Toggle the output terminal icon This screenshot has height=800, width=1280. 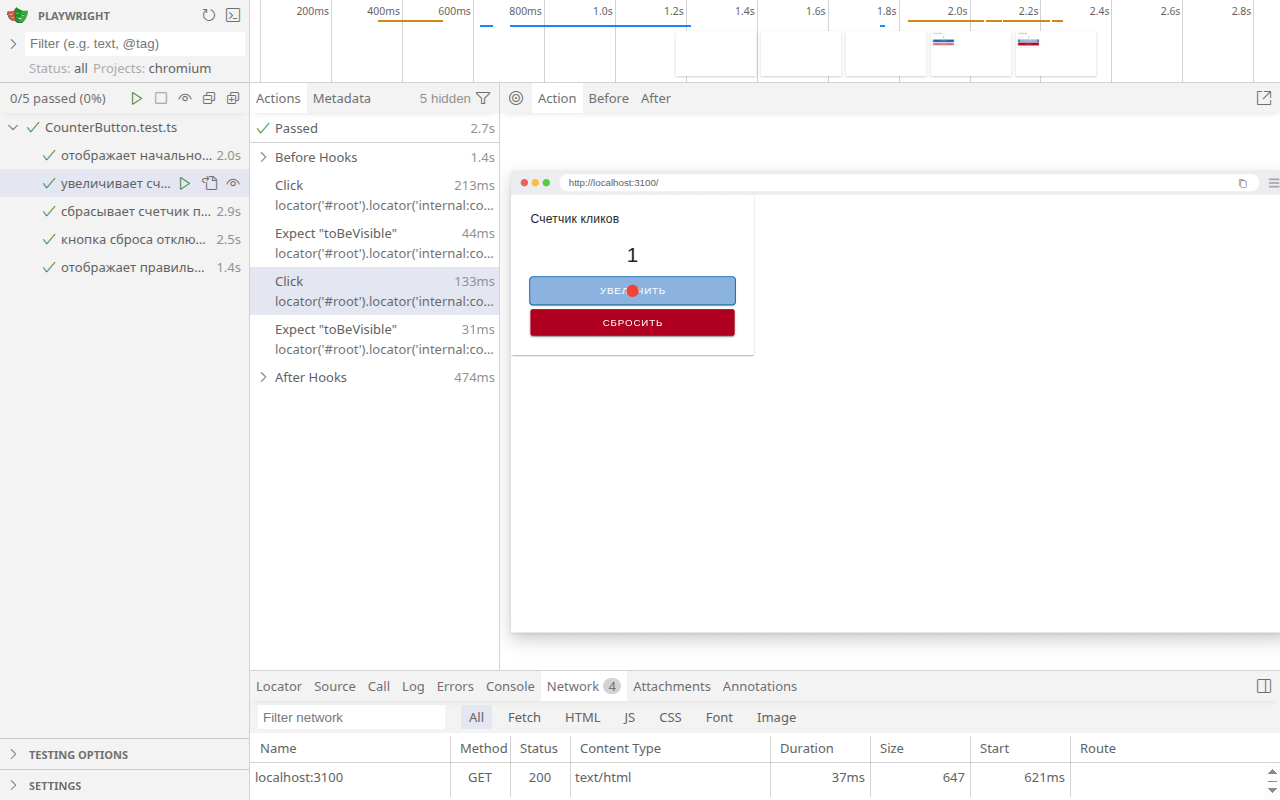(x=233, y=15)
